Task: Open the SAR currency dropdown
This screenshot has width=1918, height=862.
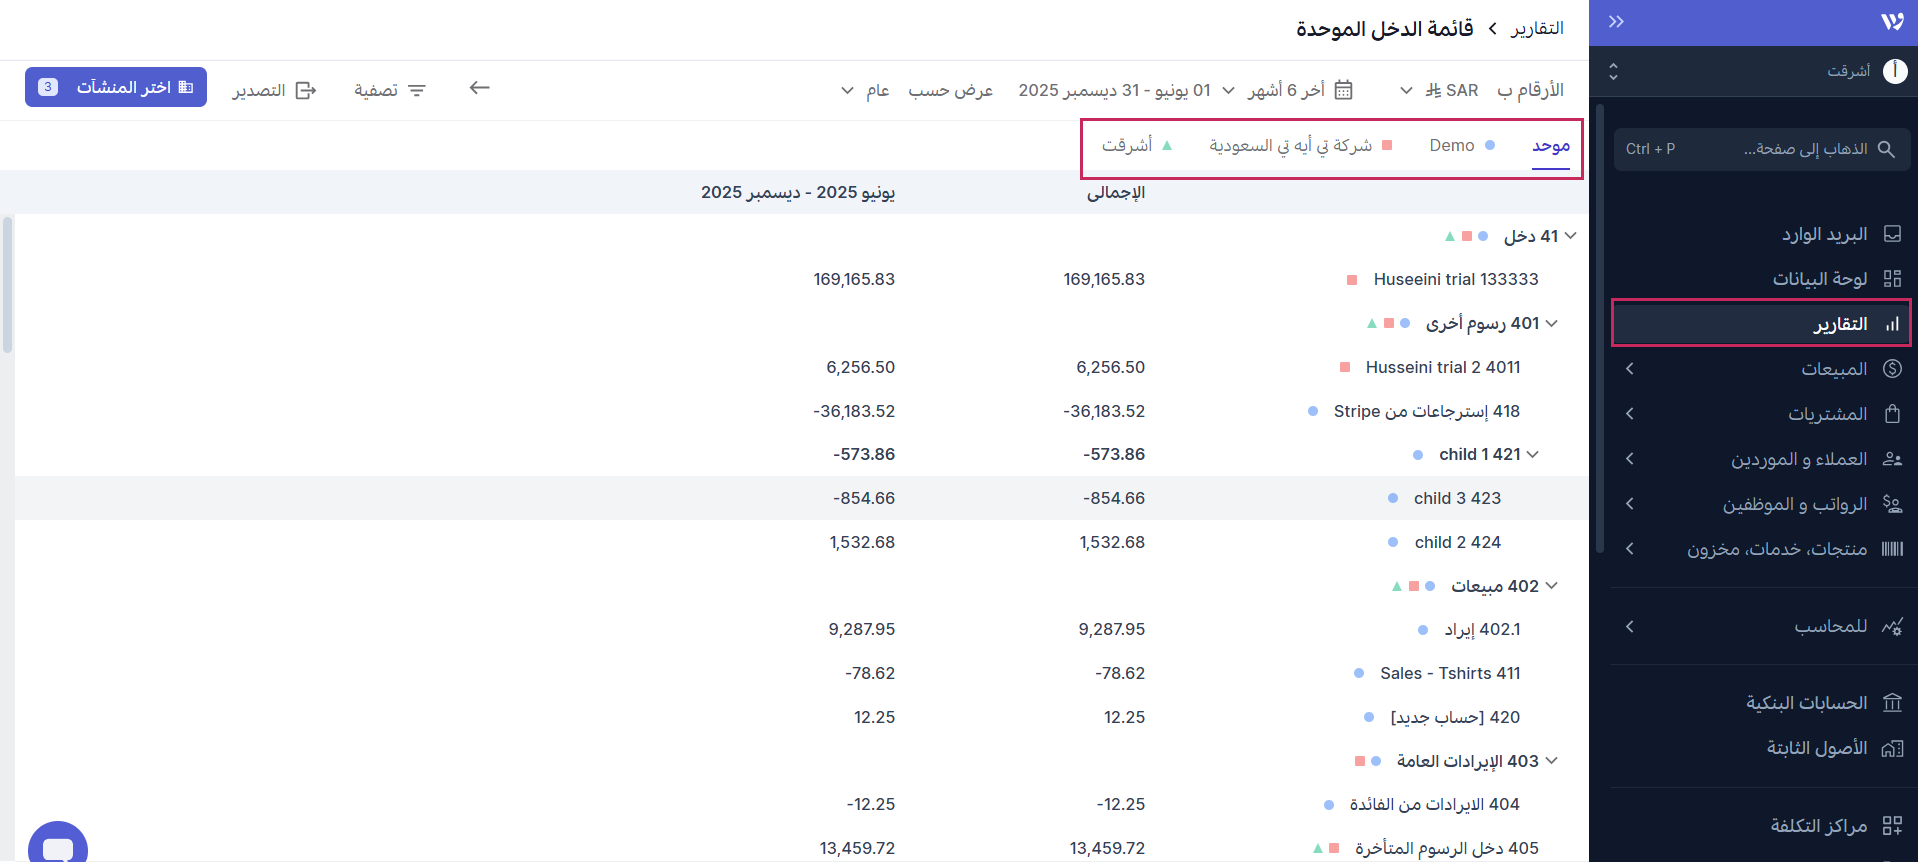Action: (x=1418, y=90)
